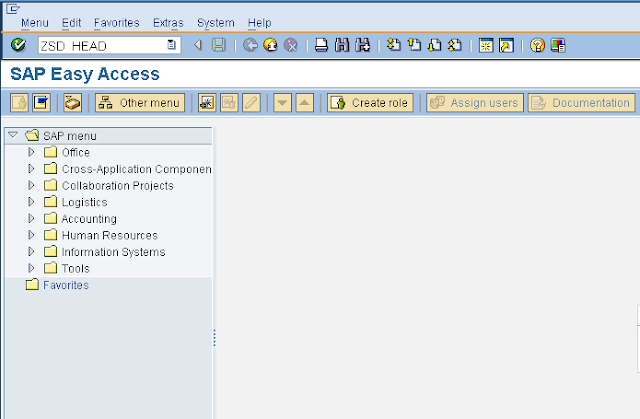Click the Previous Page icon
Image resolution: width=640 pixels, height=419 pixels.
414,45
